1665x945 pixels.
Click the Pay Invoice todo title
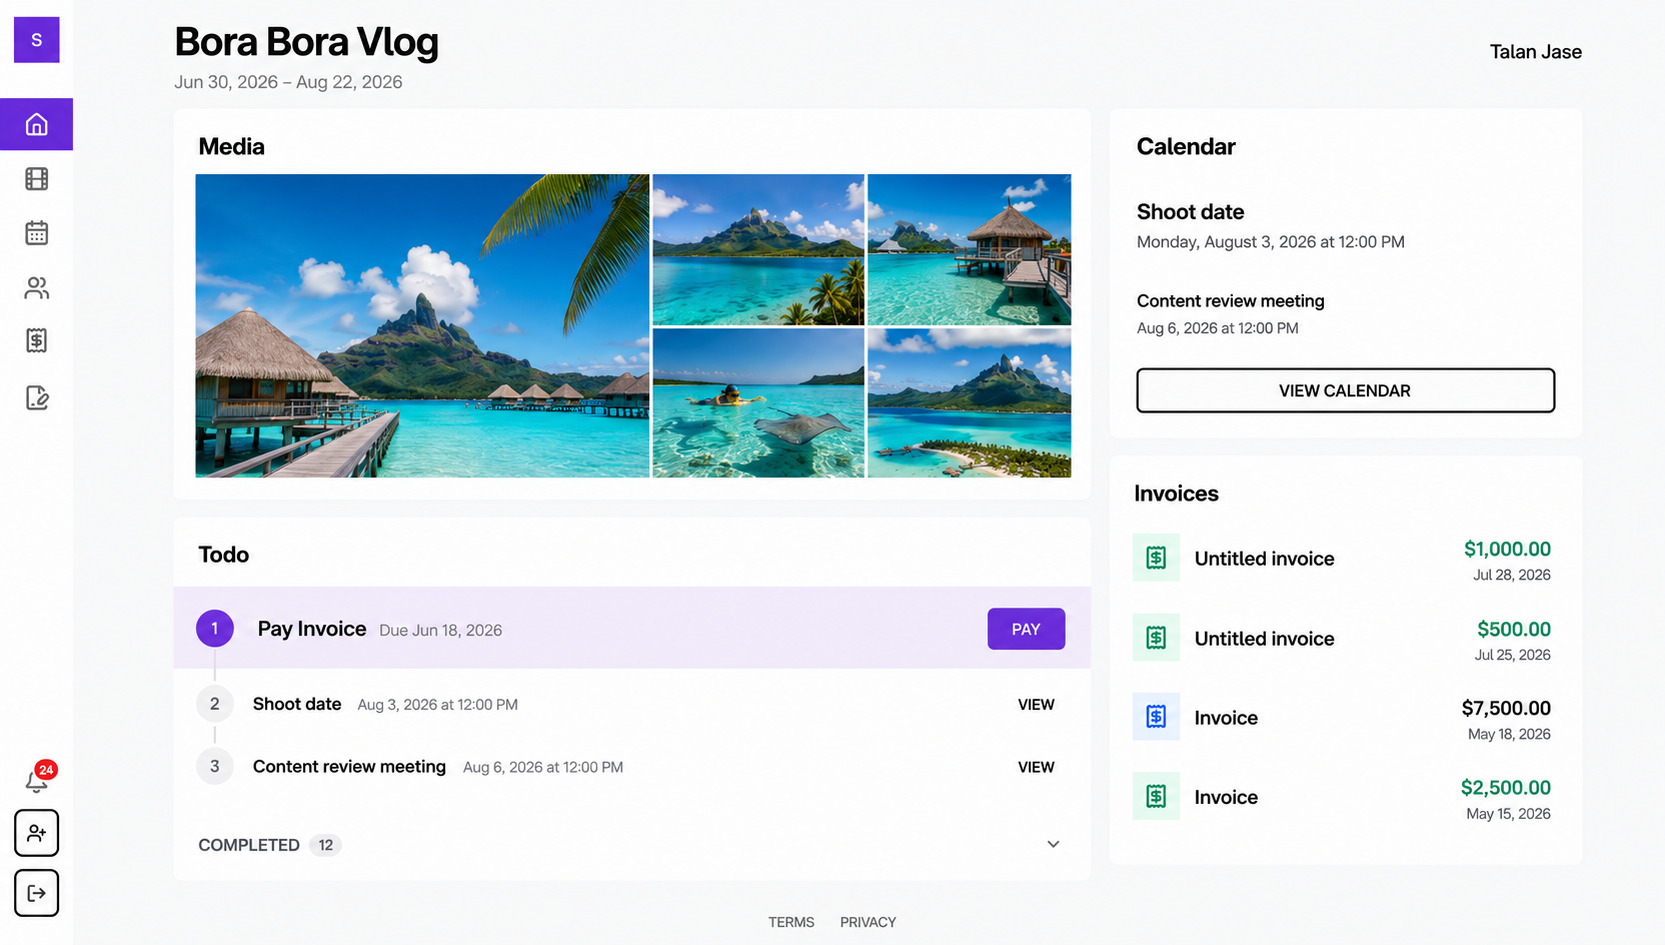(312, 629)
